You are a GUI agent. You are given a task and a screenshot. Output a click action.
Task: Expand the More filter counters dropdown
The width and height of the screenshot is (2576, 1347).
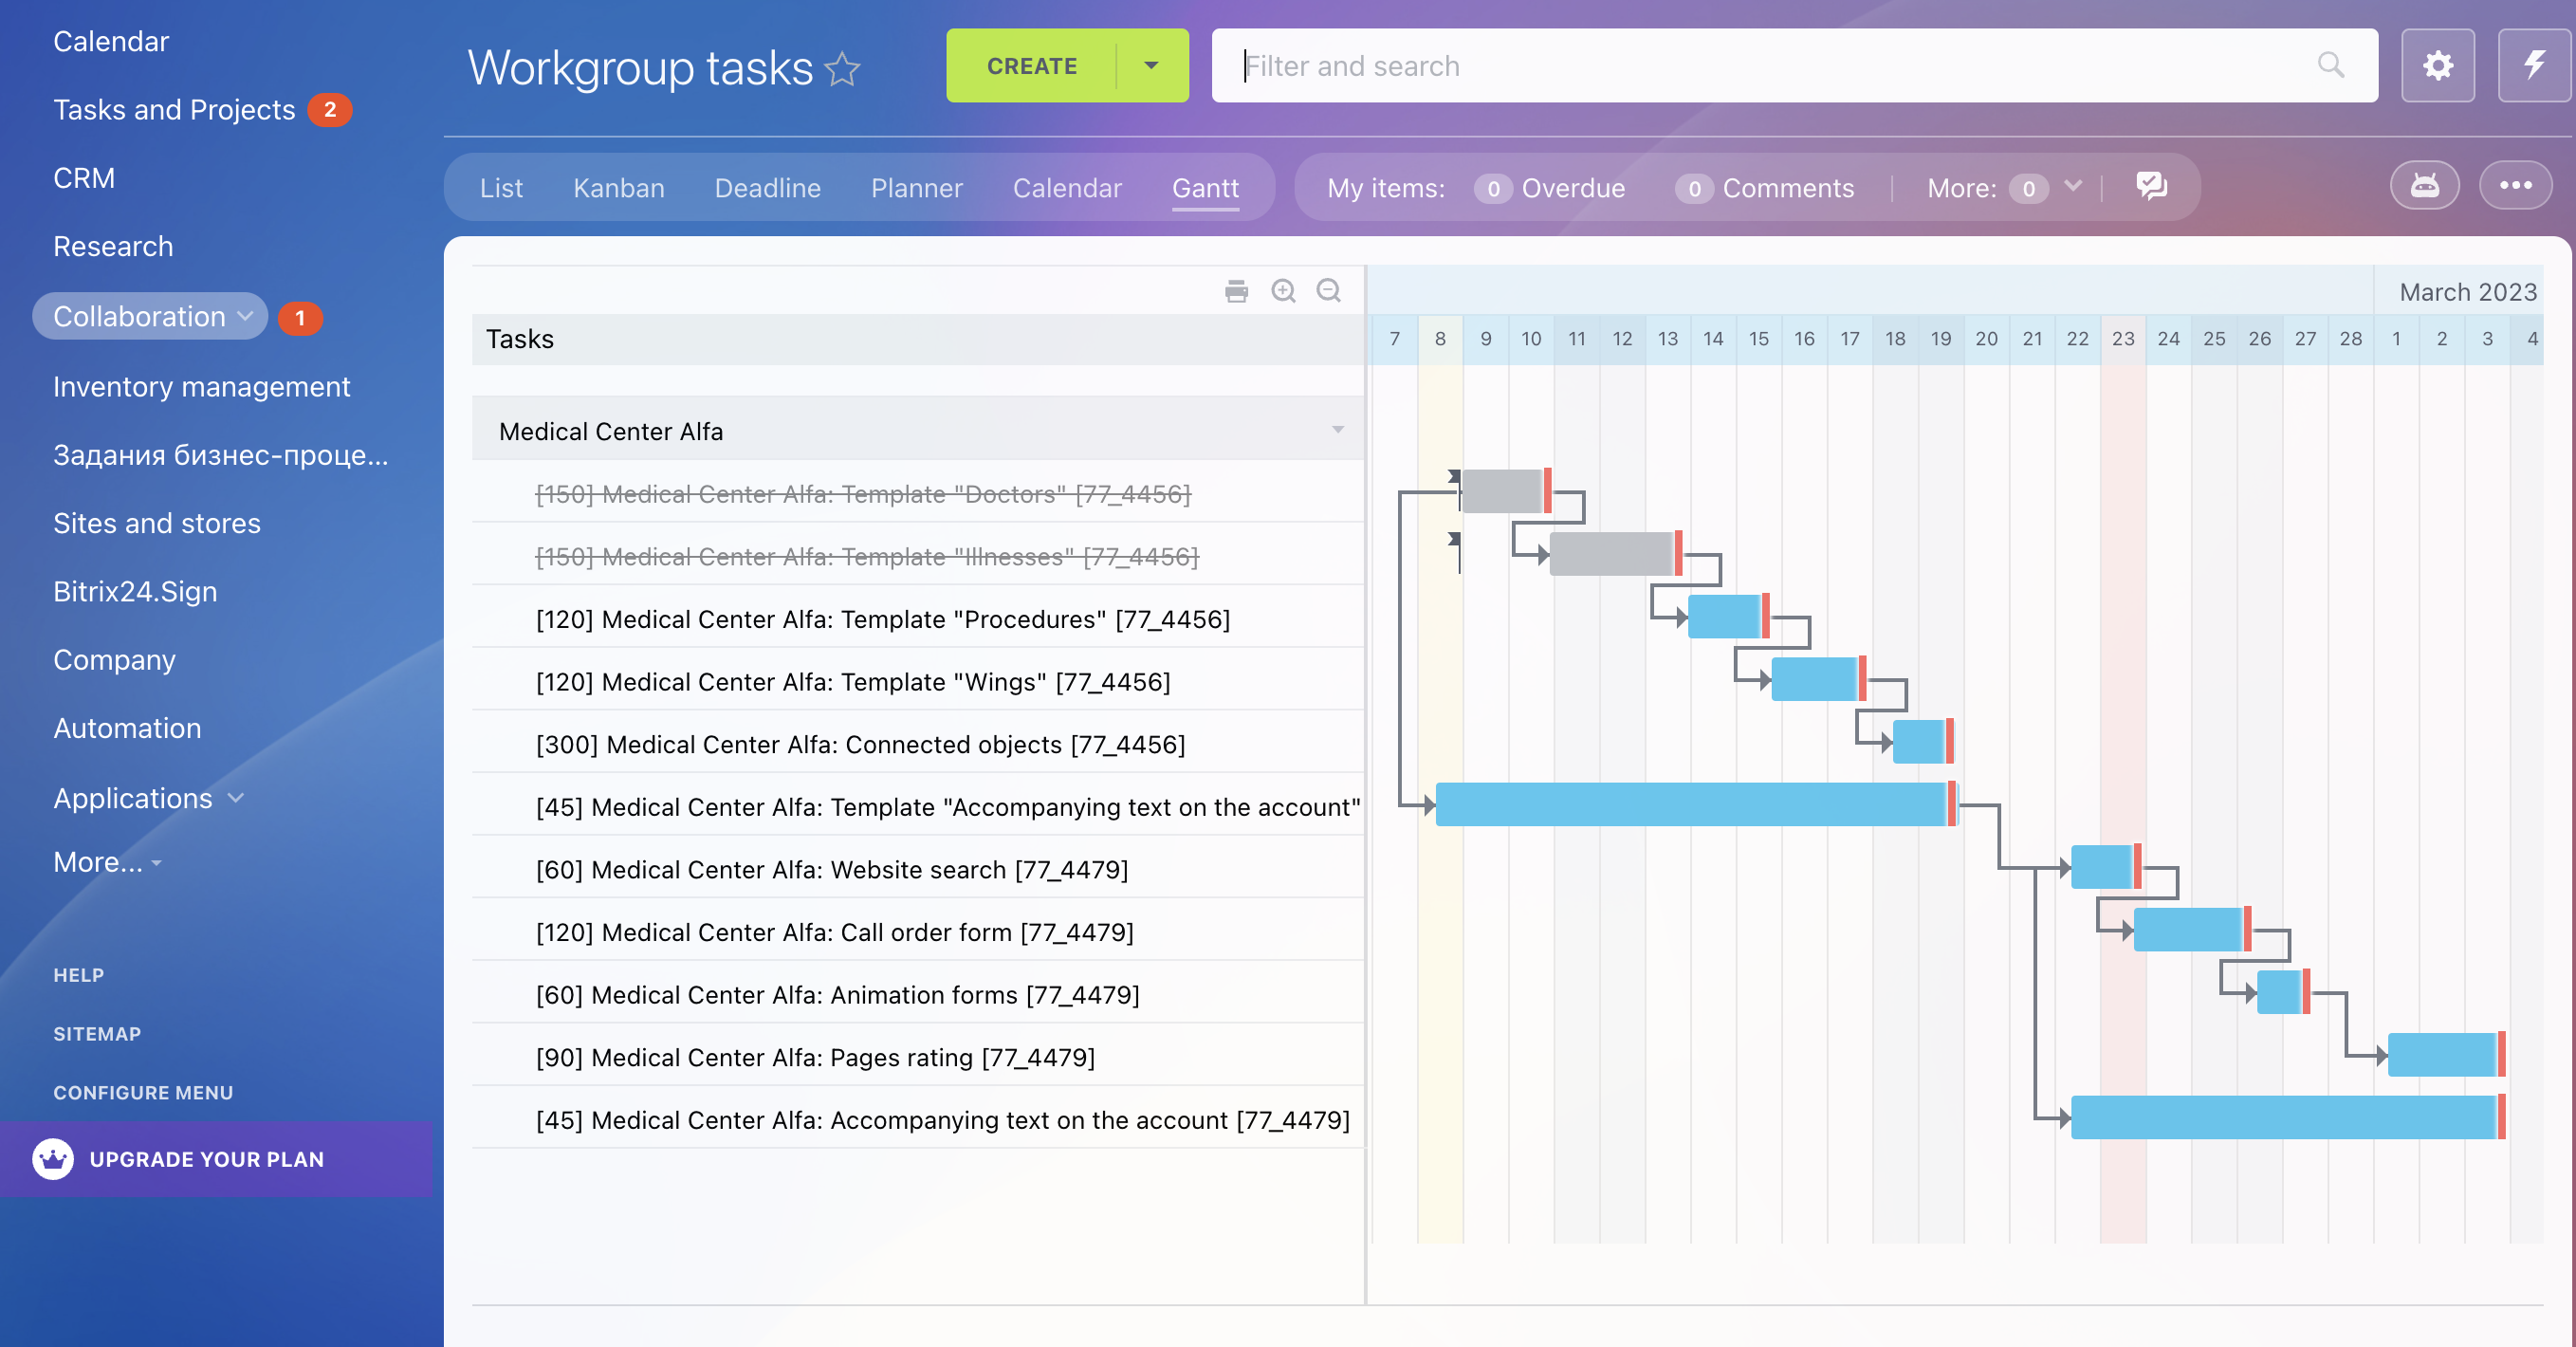2073,186
